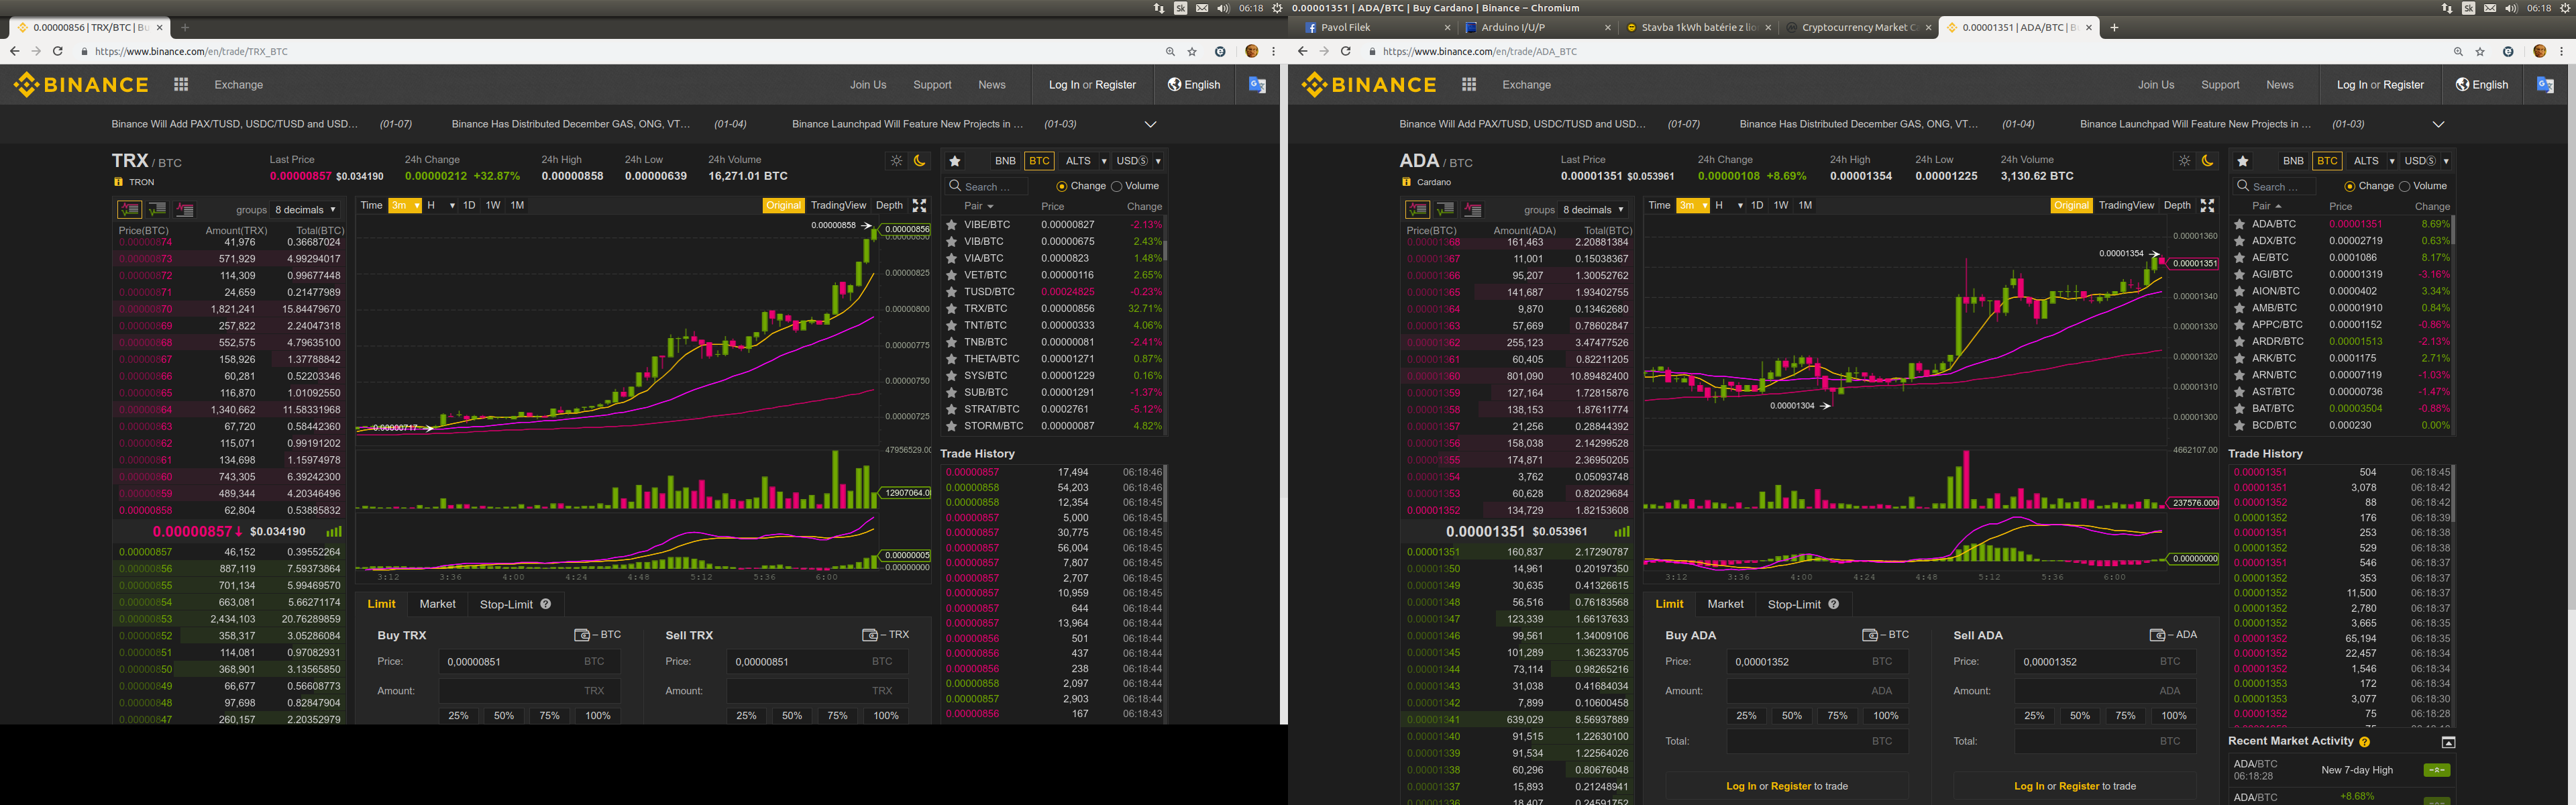Show only buy orders in TRX order book
2576x805 pixels.
point(157,209)
